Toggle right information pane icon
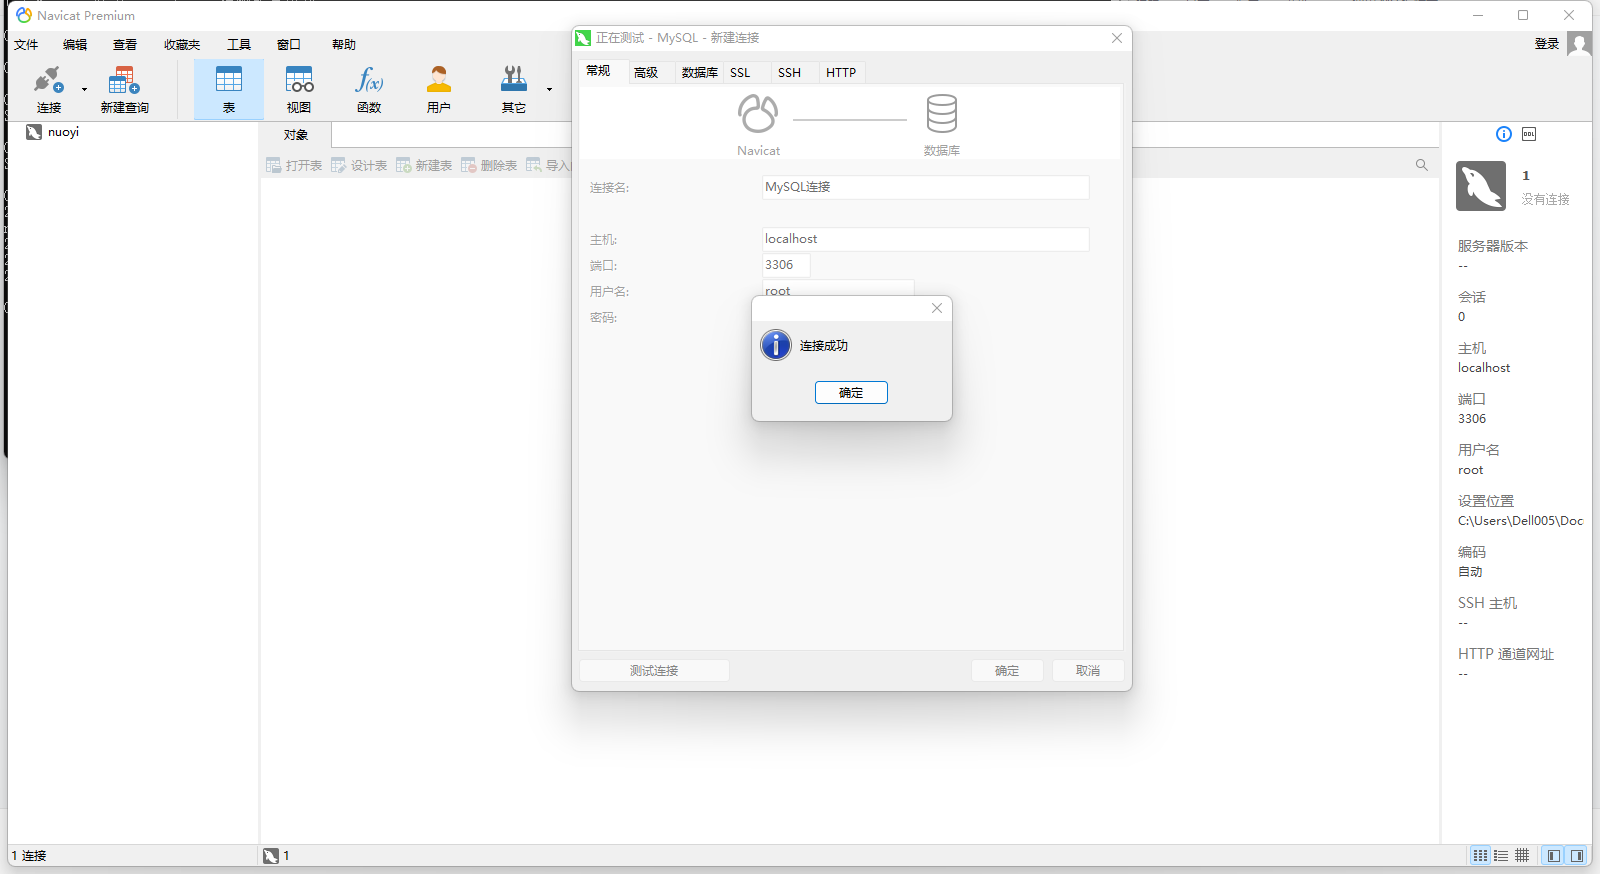Viewport: 1600px width, 874px height. click(x=1577, y=856)
